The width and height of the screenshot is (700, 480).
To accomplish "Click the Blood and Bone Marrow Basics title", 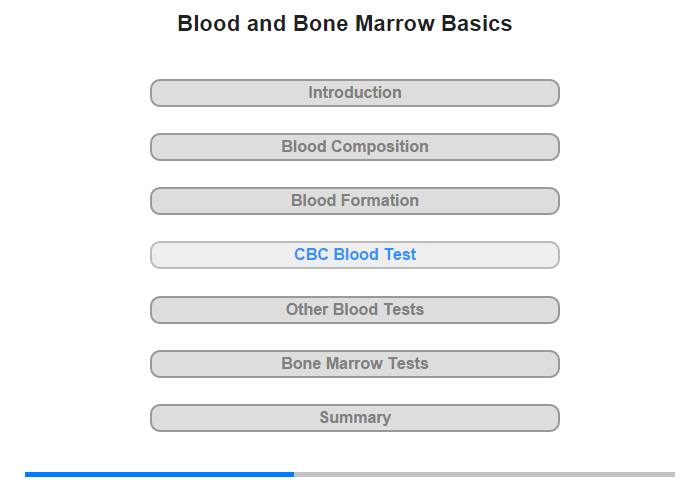I will click(x=345, y=24).
